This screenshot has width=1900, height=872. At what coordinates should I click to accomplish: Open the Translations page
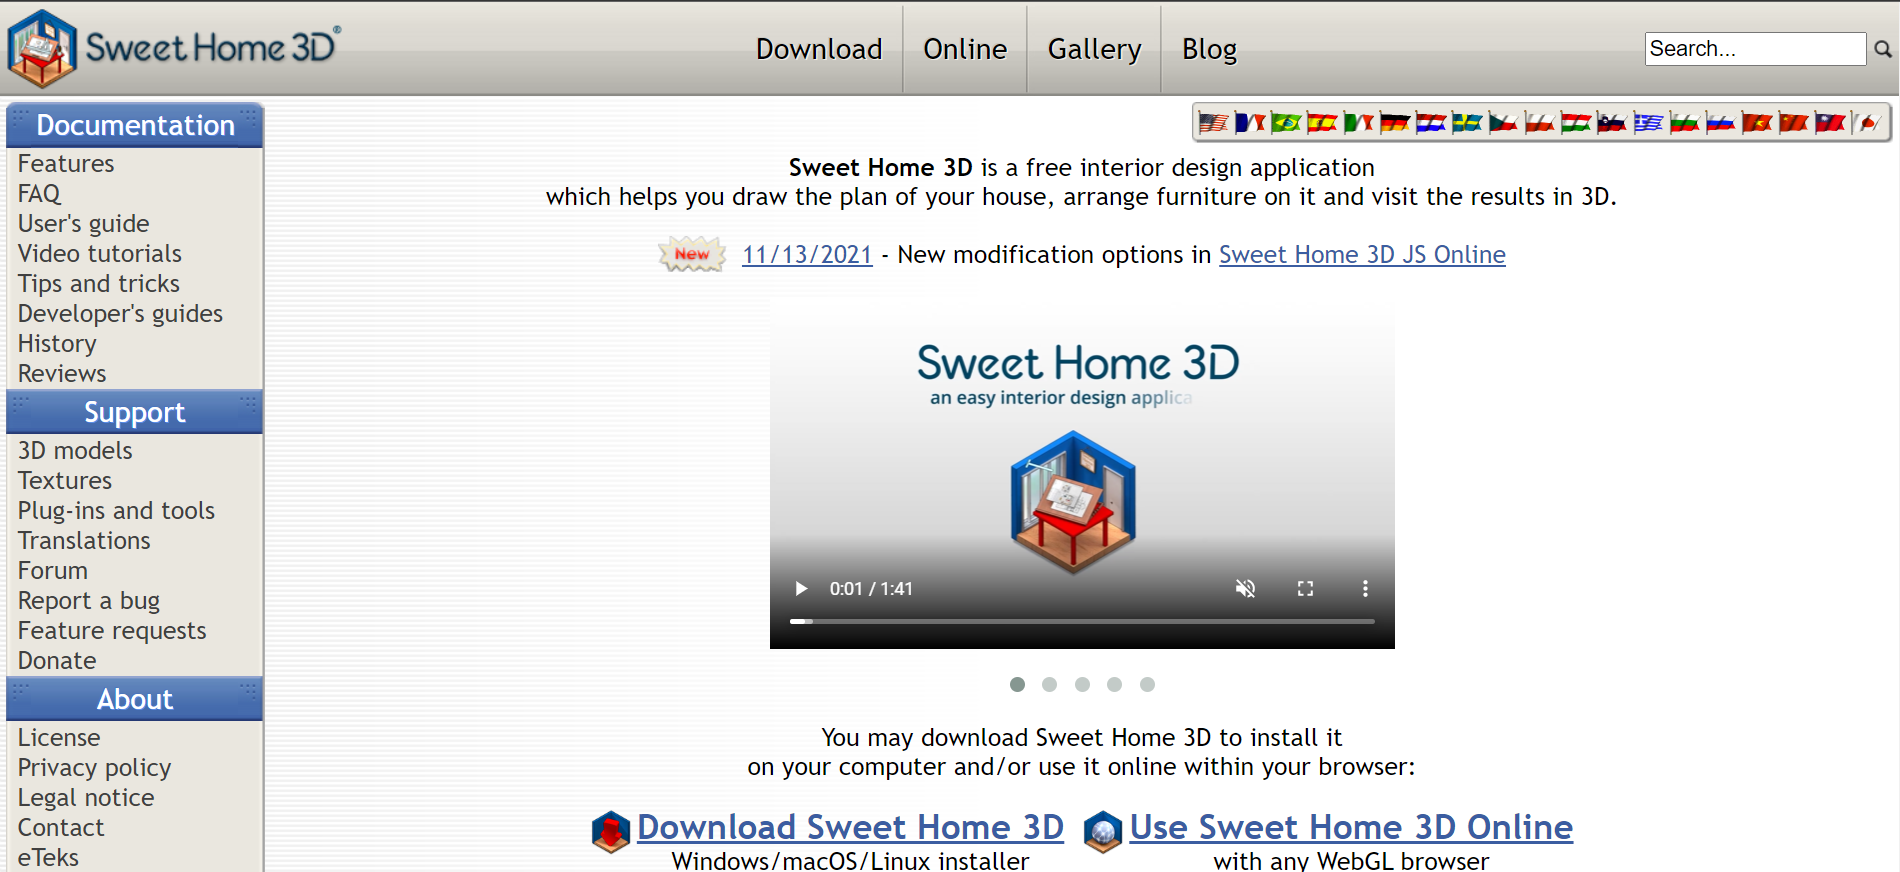84,540
